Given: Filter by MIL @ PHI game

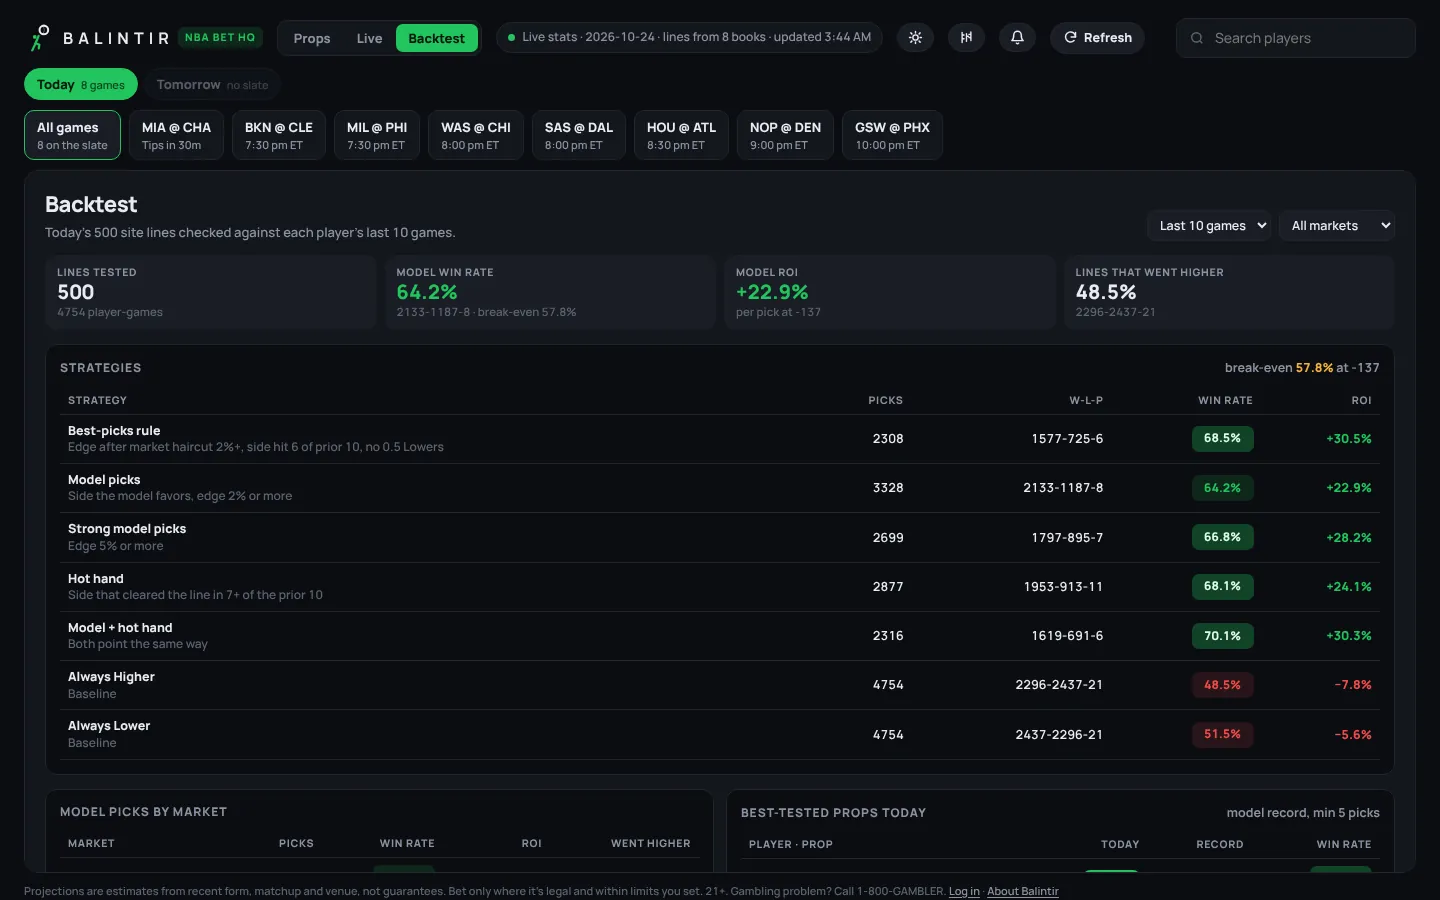Looking at the screenshot, I should 377,135.
